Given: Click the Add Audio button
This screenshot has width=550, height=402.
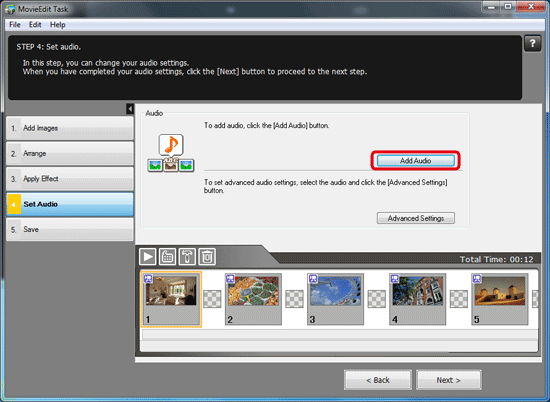Looking at the screenshot, I should point(416,161).
